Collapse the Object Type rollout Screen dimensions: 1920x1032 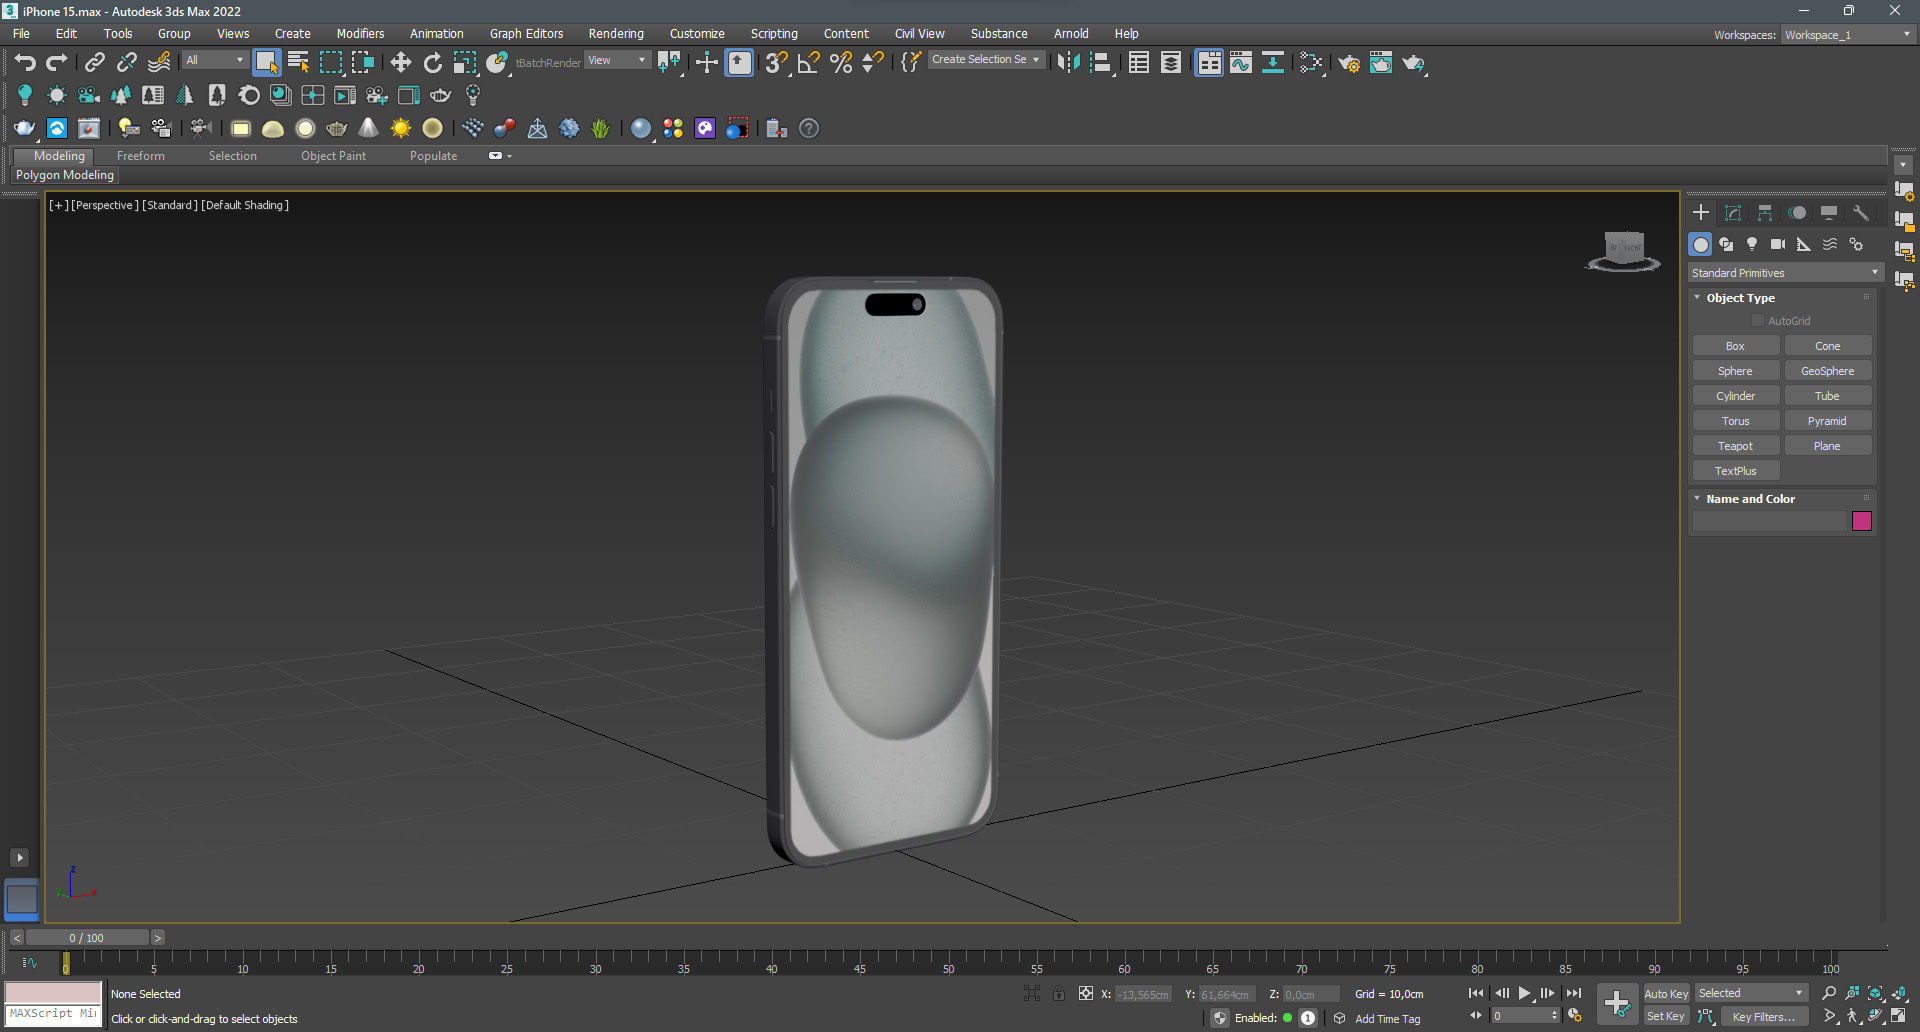tap(1740, 298)
